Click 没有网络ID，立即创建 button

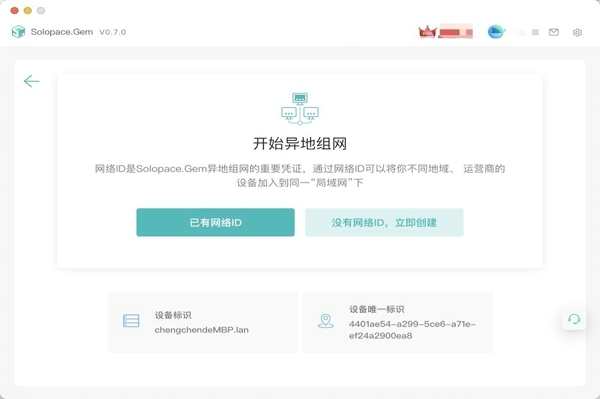384,222
